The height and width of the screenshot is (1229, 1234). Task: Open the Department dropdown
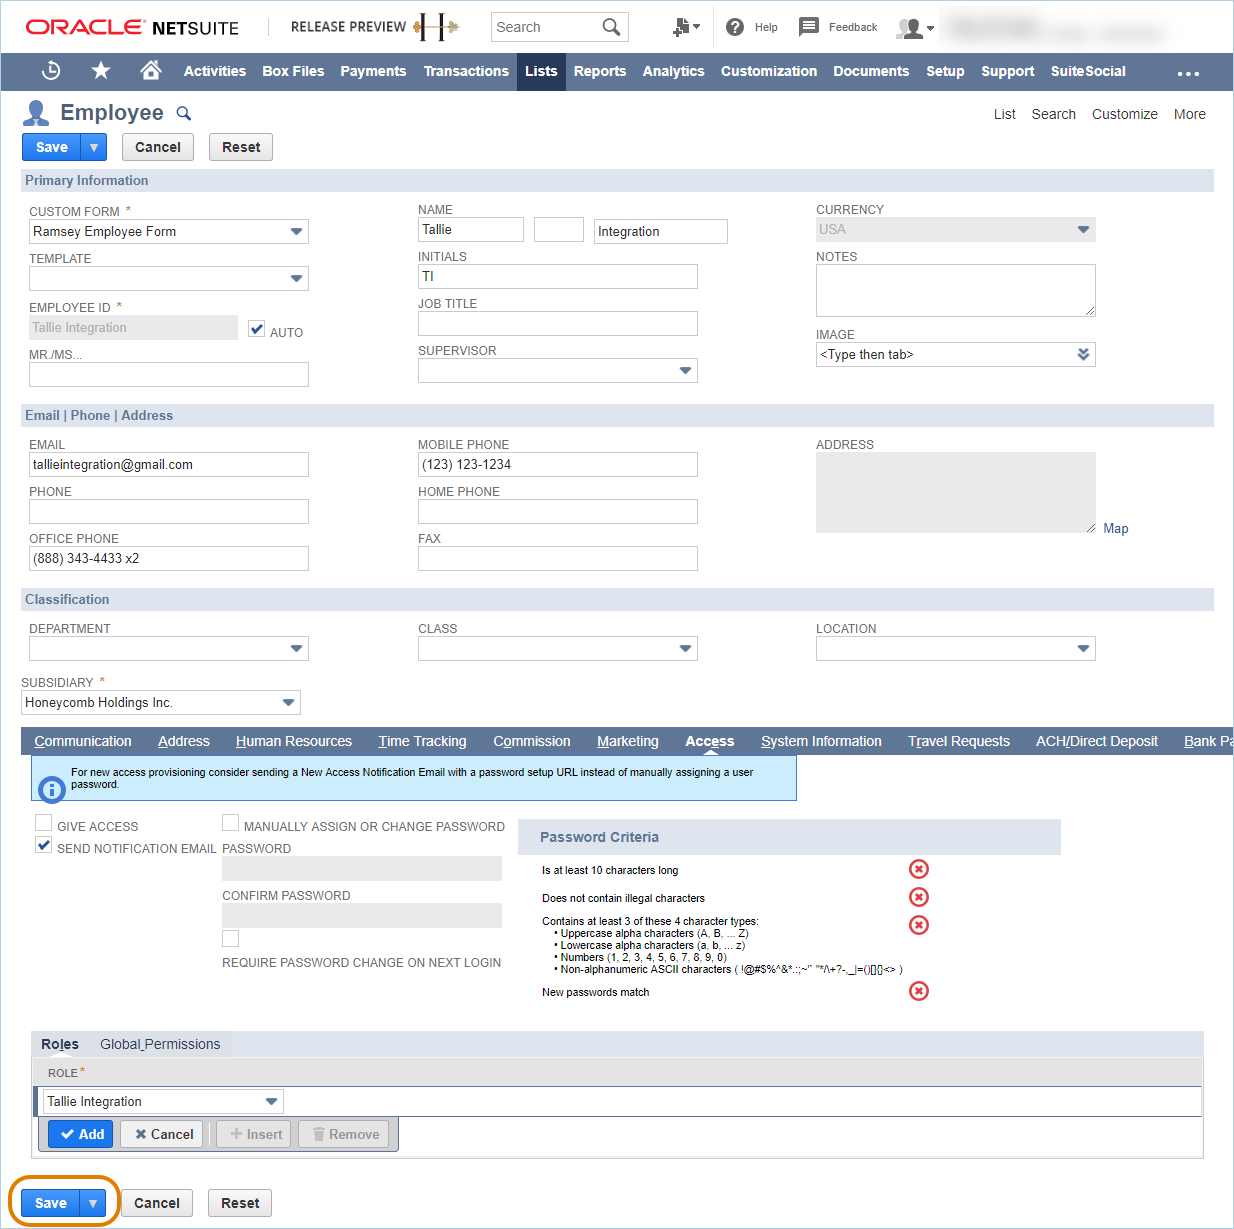296,649
